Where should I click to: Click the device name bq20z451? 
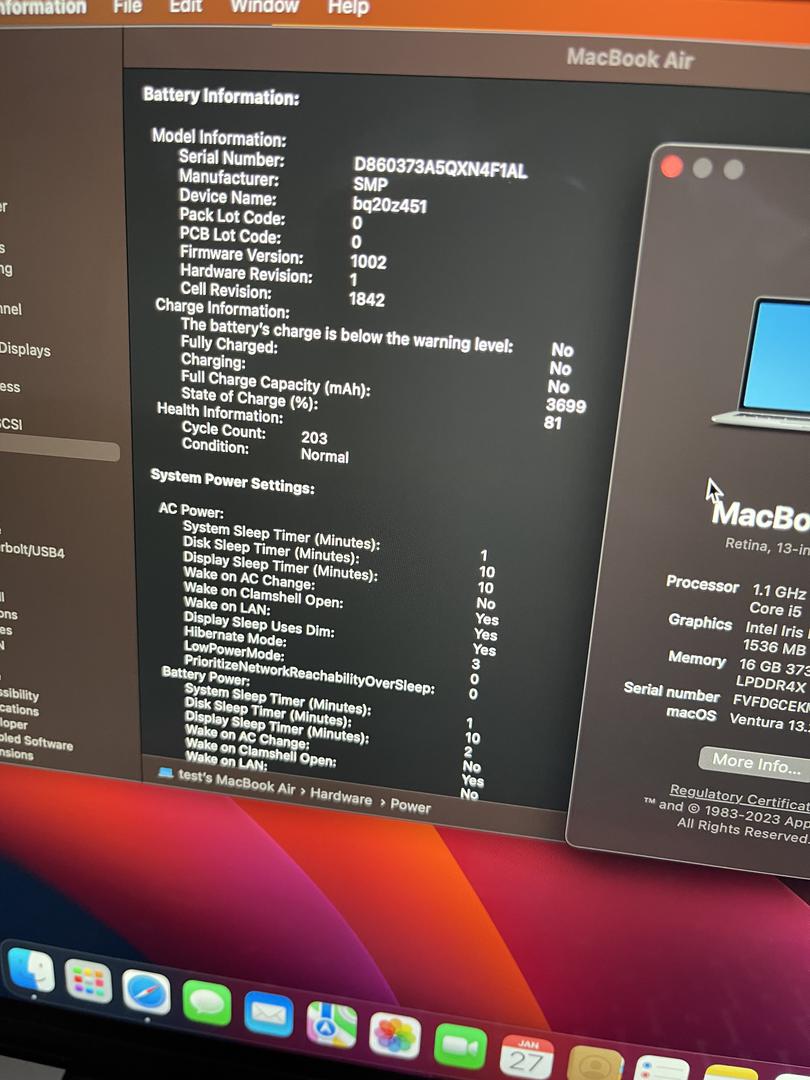coord(390,205)
